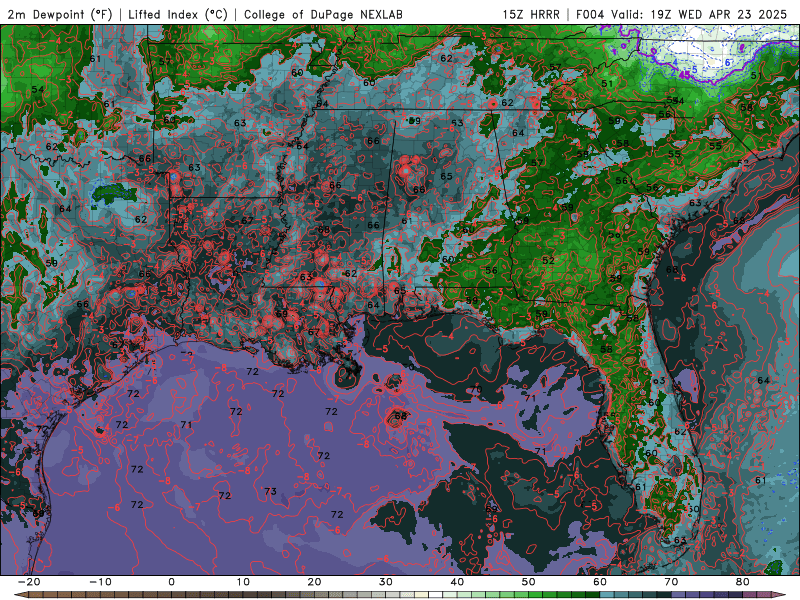Click the 60 label on the color scale
This screenshot has width=800, height=600.
pyautogui.click(x=600, y=582)
